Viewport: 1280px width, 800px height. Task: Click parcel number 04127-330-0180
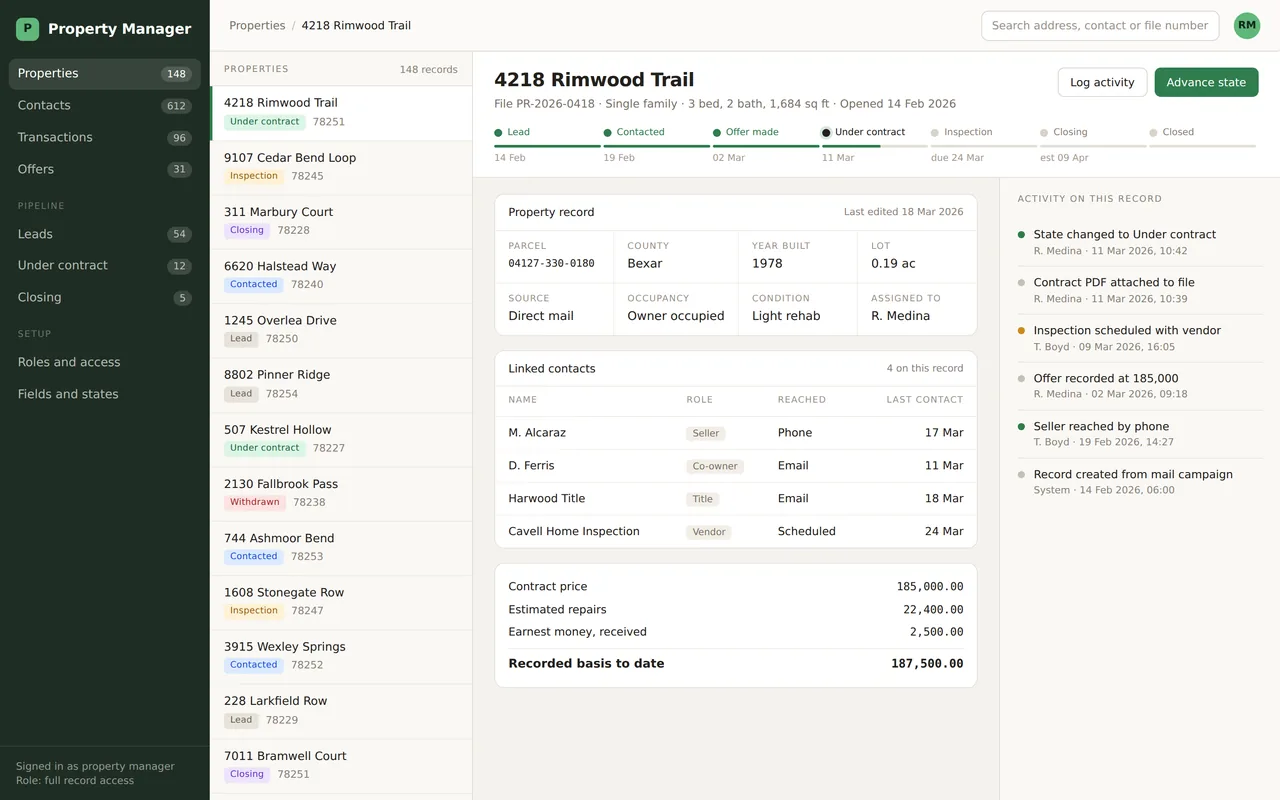(x=551, y=264)
